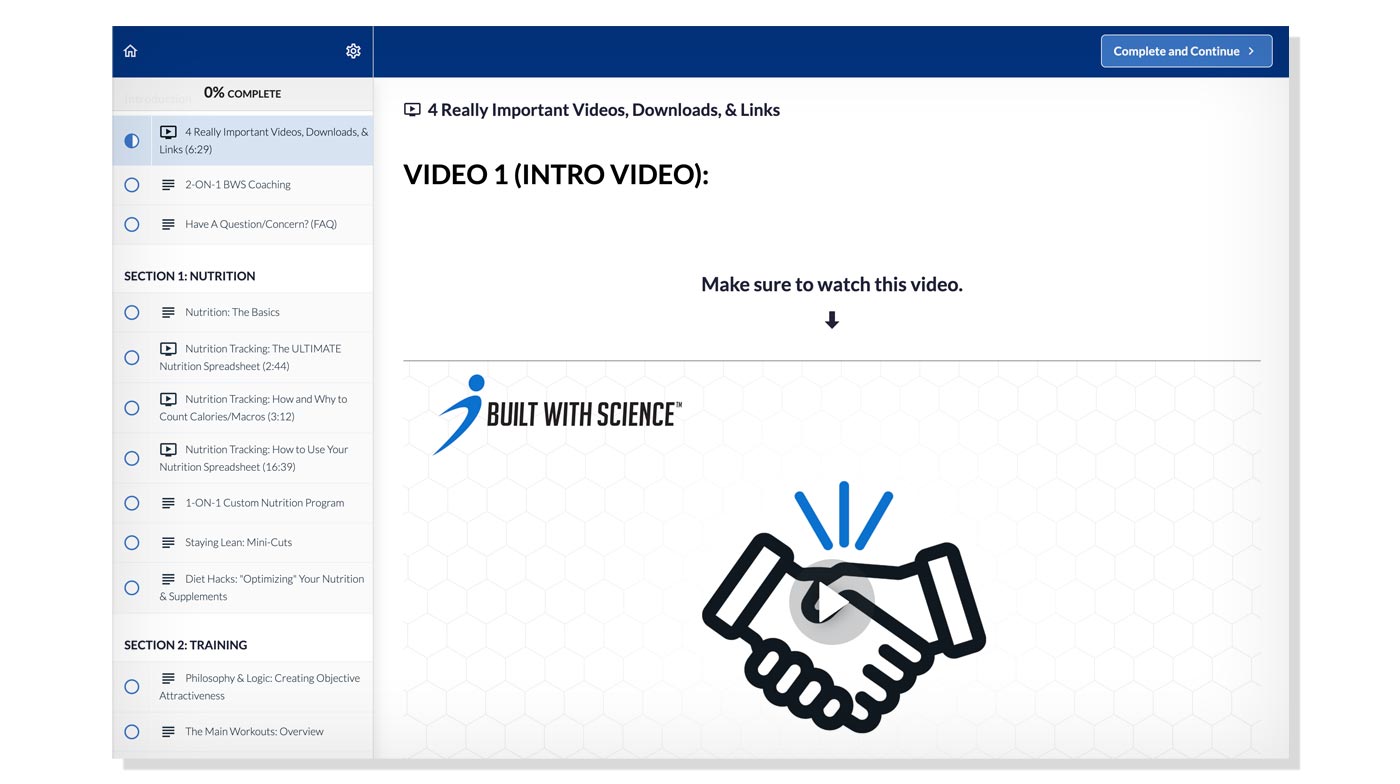Click video icon for How to Use Your Nutrition Spreadsheet

point(168,450)
